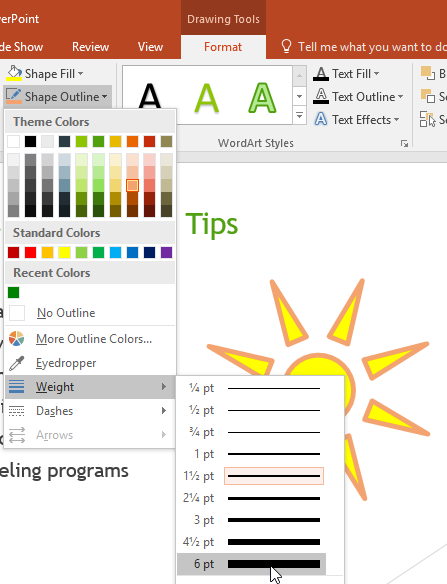The width and height of the screenshot is (447, 584).
Task: Set outline weight to 6 pt
Action: coord(251,564)
